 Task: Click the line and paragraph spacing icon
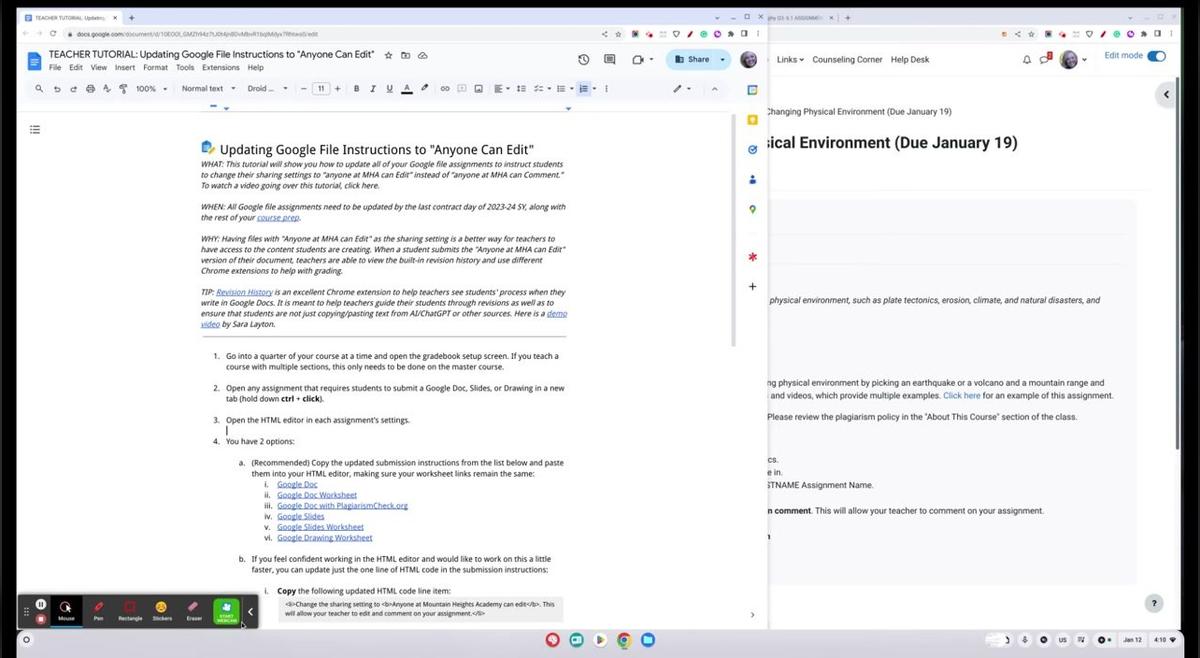coord(521,89)
